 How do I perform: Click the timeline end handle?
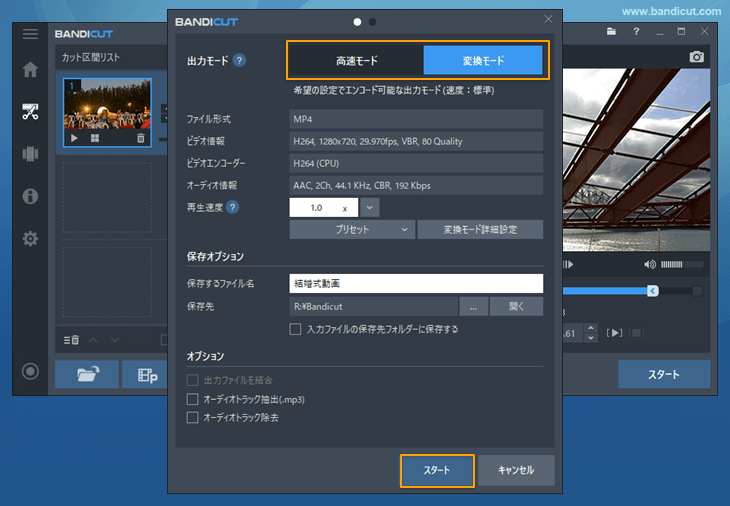(x=653, y=291)
